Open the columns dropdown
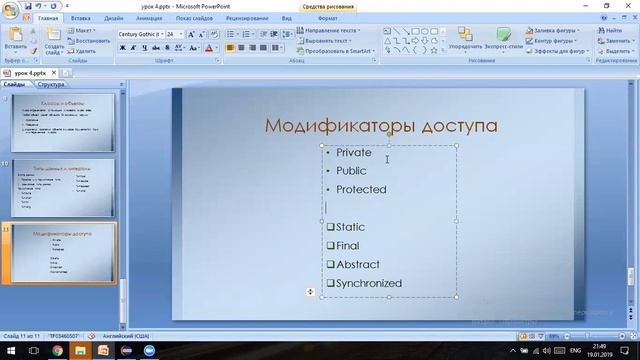Viewport: 640px width, 360px height. pyautogui.click(x=277, y=48)
